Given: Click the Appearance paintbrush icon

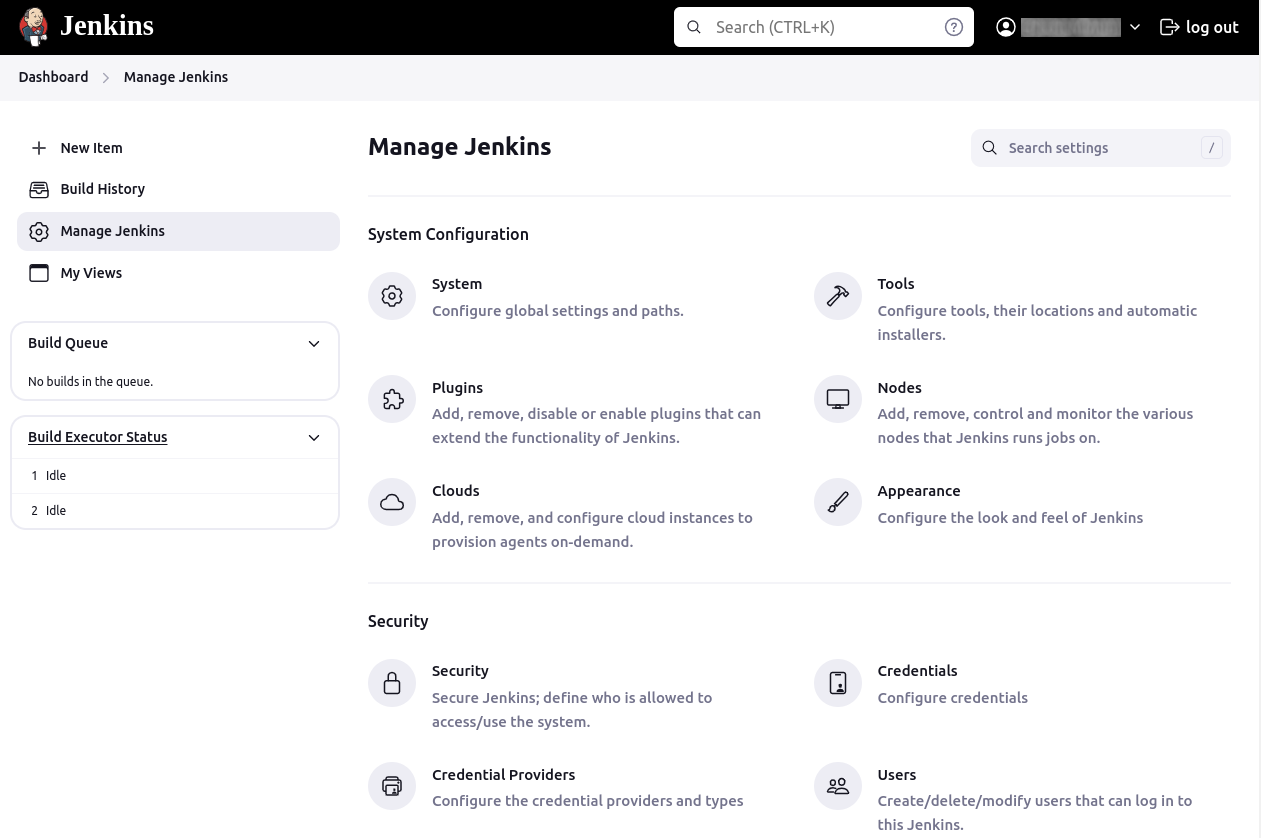Looking at the screenshot, I should [838, 503].
